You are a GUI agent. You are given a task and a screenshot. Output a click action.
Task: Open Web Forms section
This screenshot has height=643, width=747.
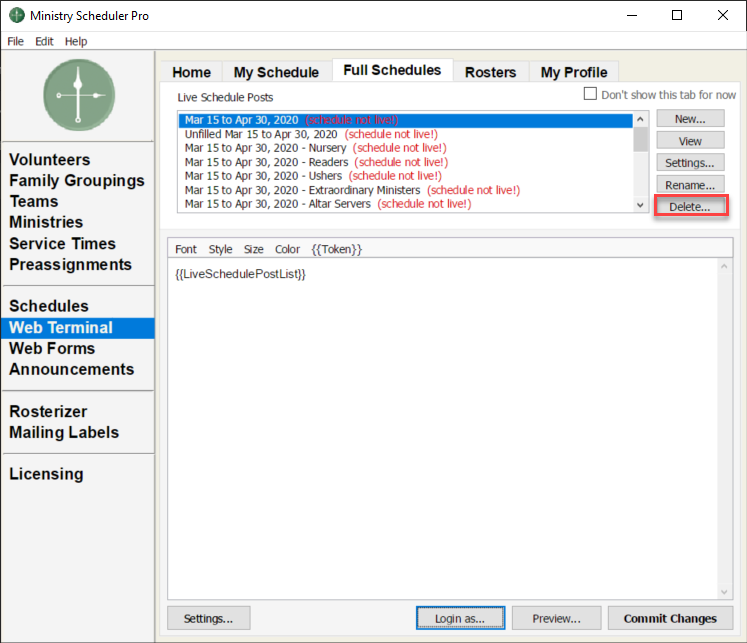52,348
